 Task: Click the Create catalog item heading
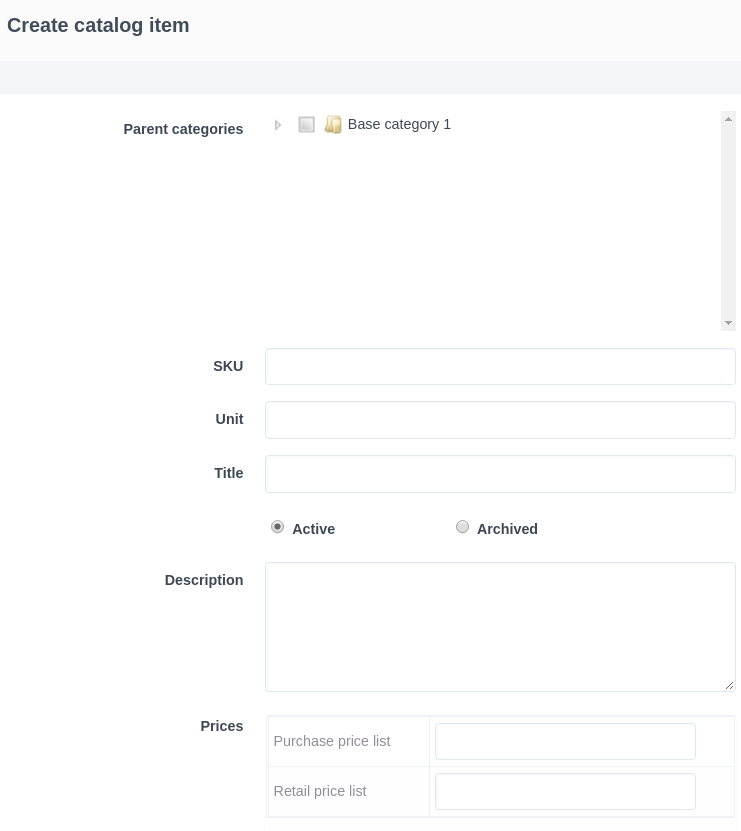pyautogui.click(x=98, y=26)
